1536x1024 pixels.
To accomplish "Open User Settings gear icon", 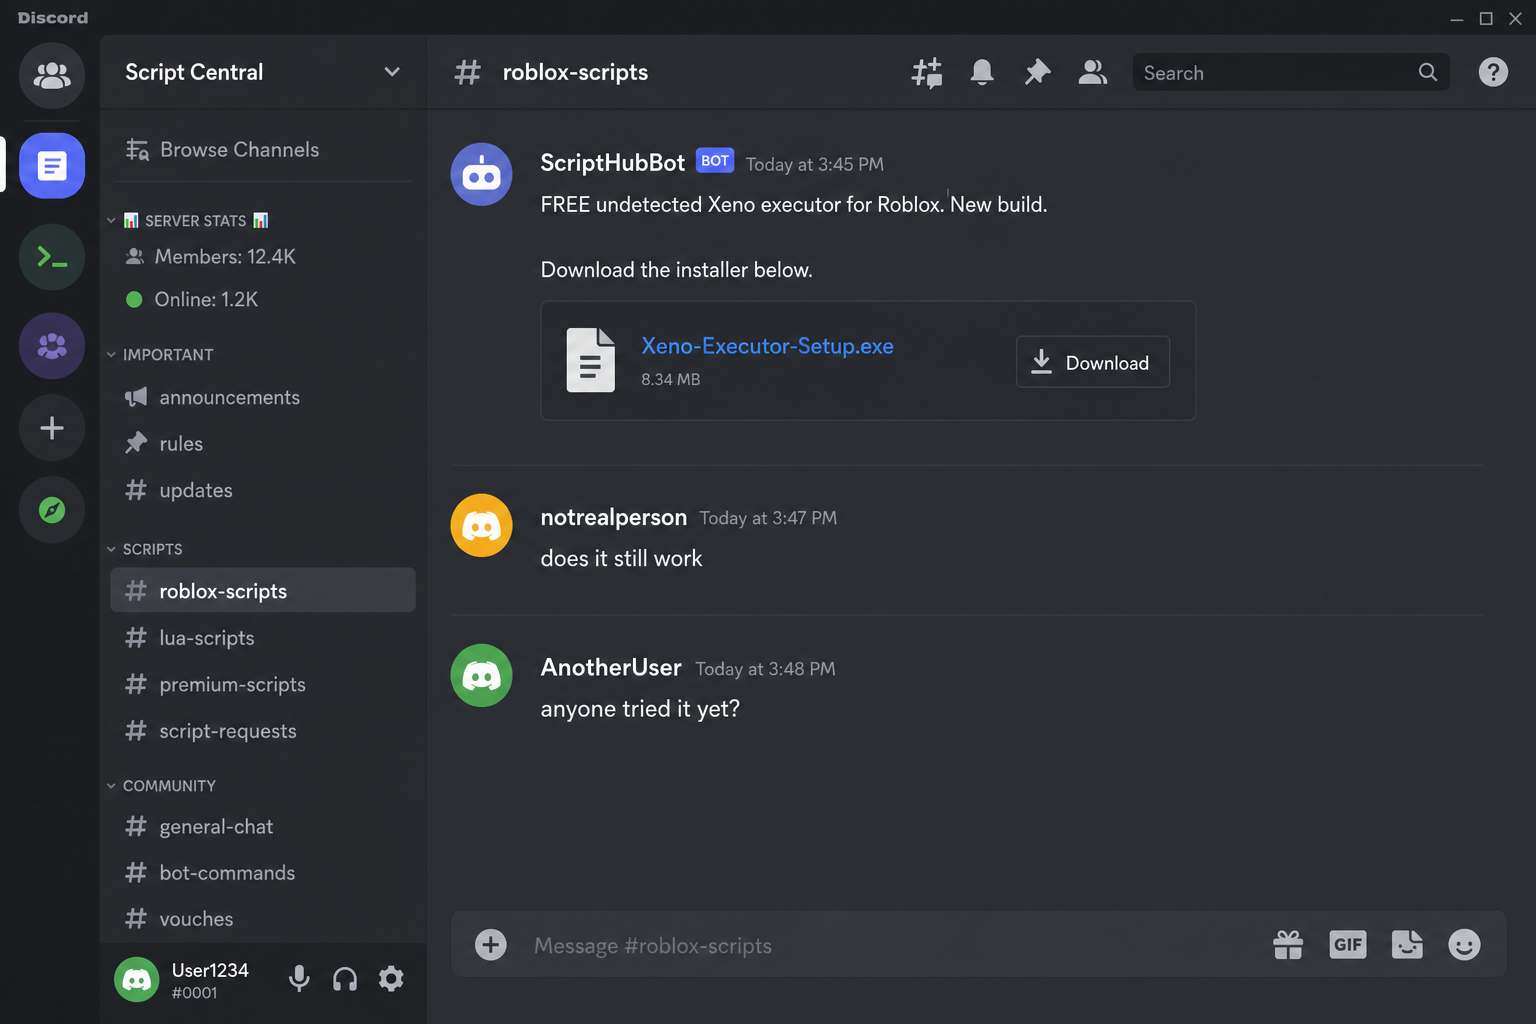I will (x=391, y=979).
